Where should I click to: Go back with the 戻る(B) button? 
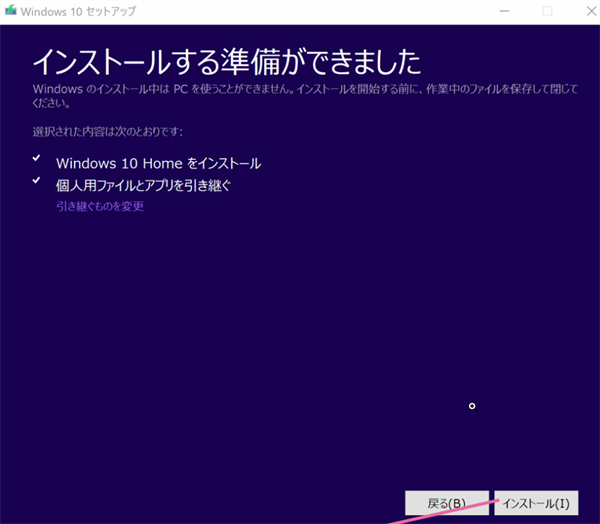[447, 503]
